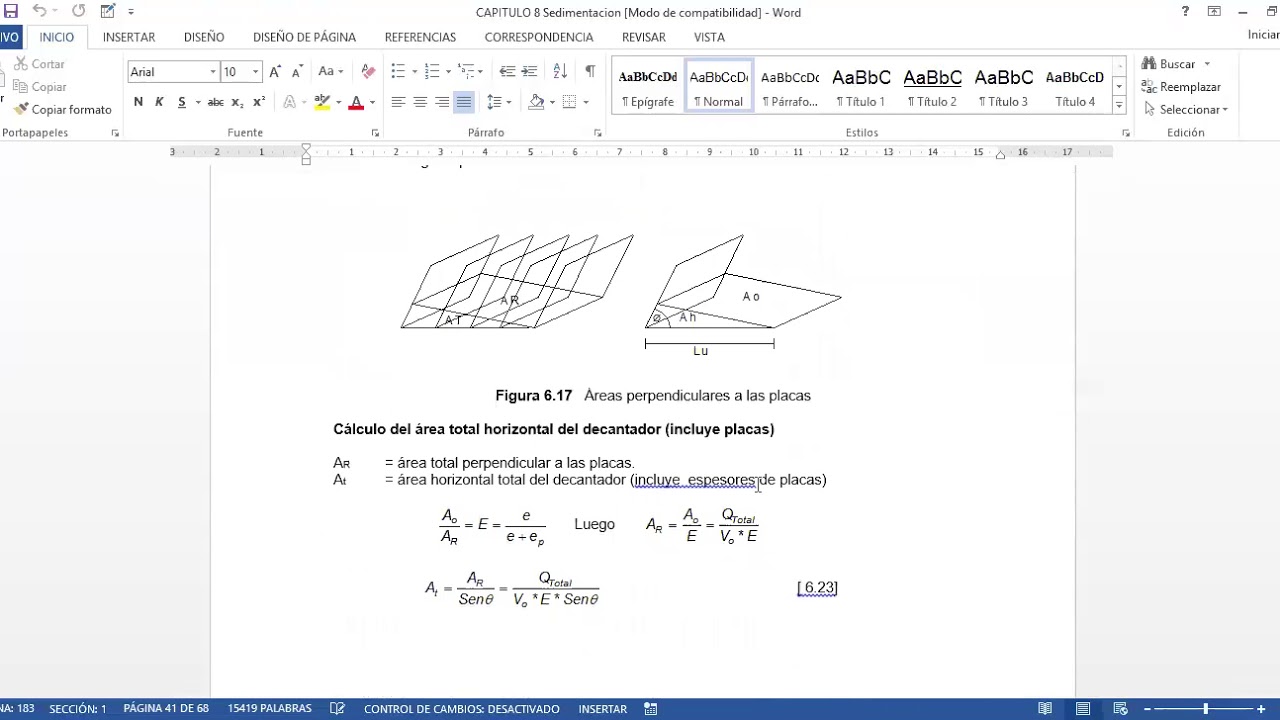Viewport: 1280px width, 720px height.
Task: Click the first line indent marker on the ruler
Action: [x=306, y=149]
